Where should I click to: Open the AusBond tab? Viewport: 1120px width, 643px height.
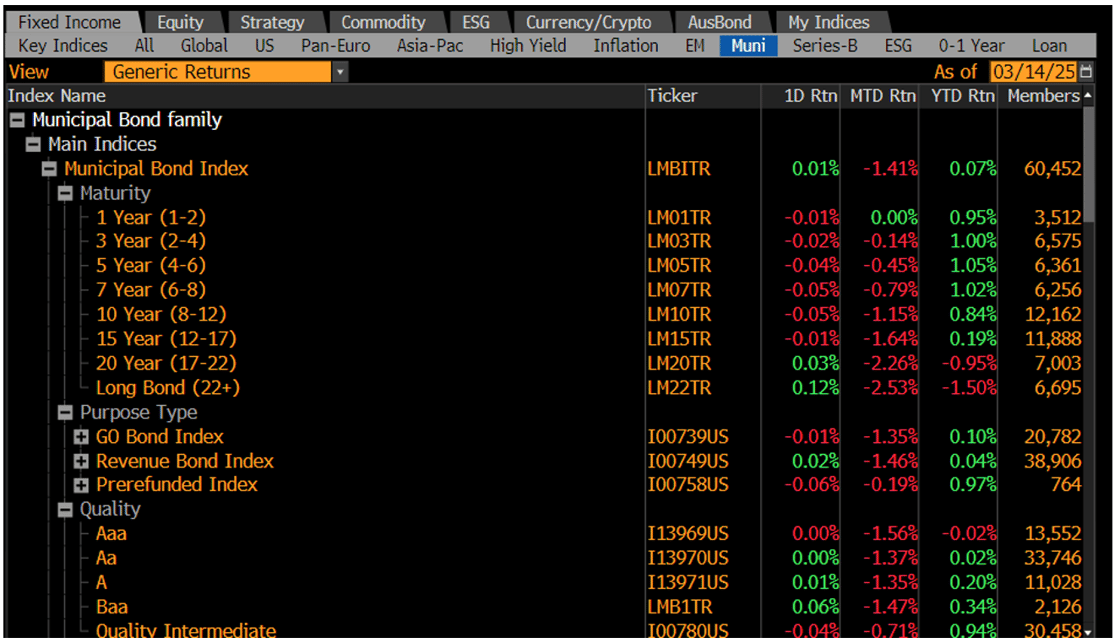[x=721, y=20]
